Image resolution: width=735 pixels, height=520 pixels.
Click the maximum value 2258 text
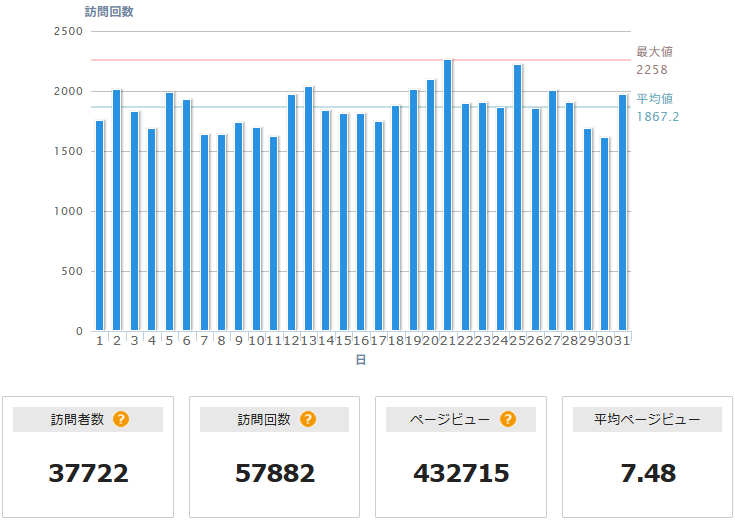pos(651,70)
